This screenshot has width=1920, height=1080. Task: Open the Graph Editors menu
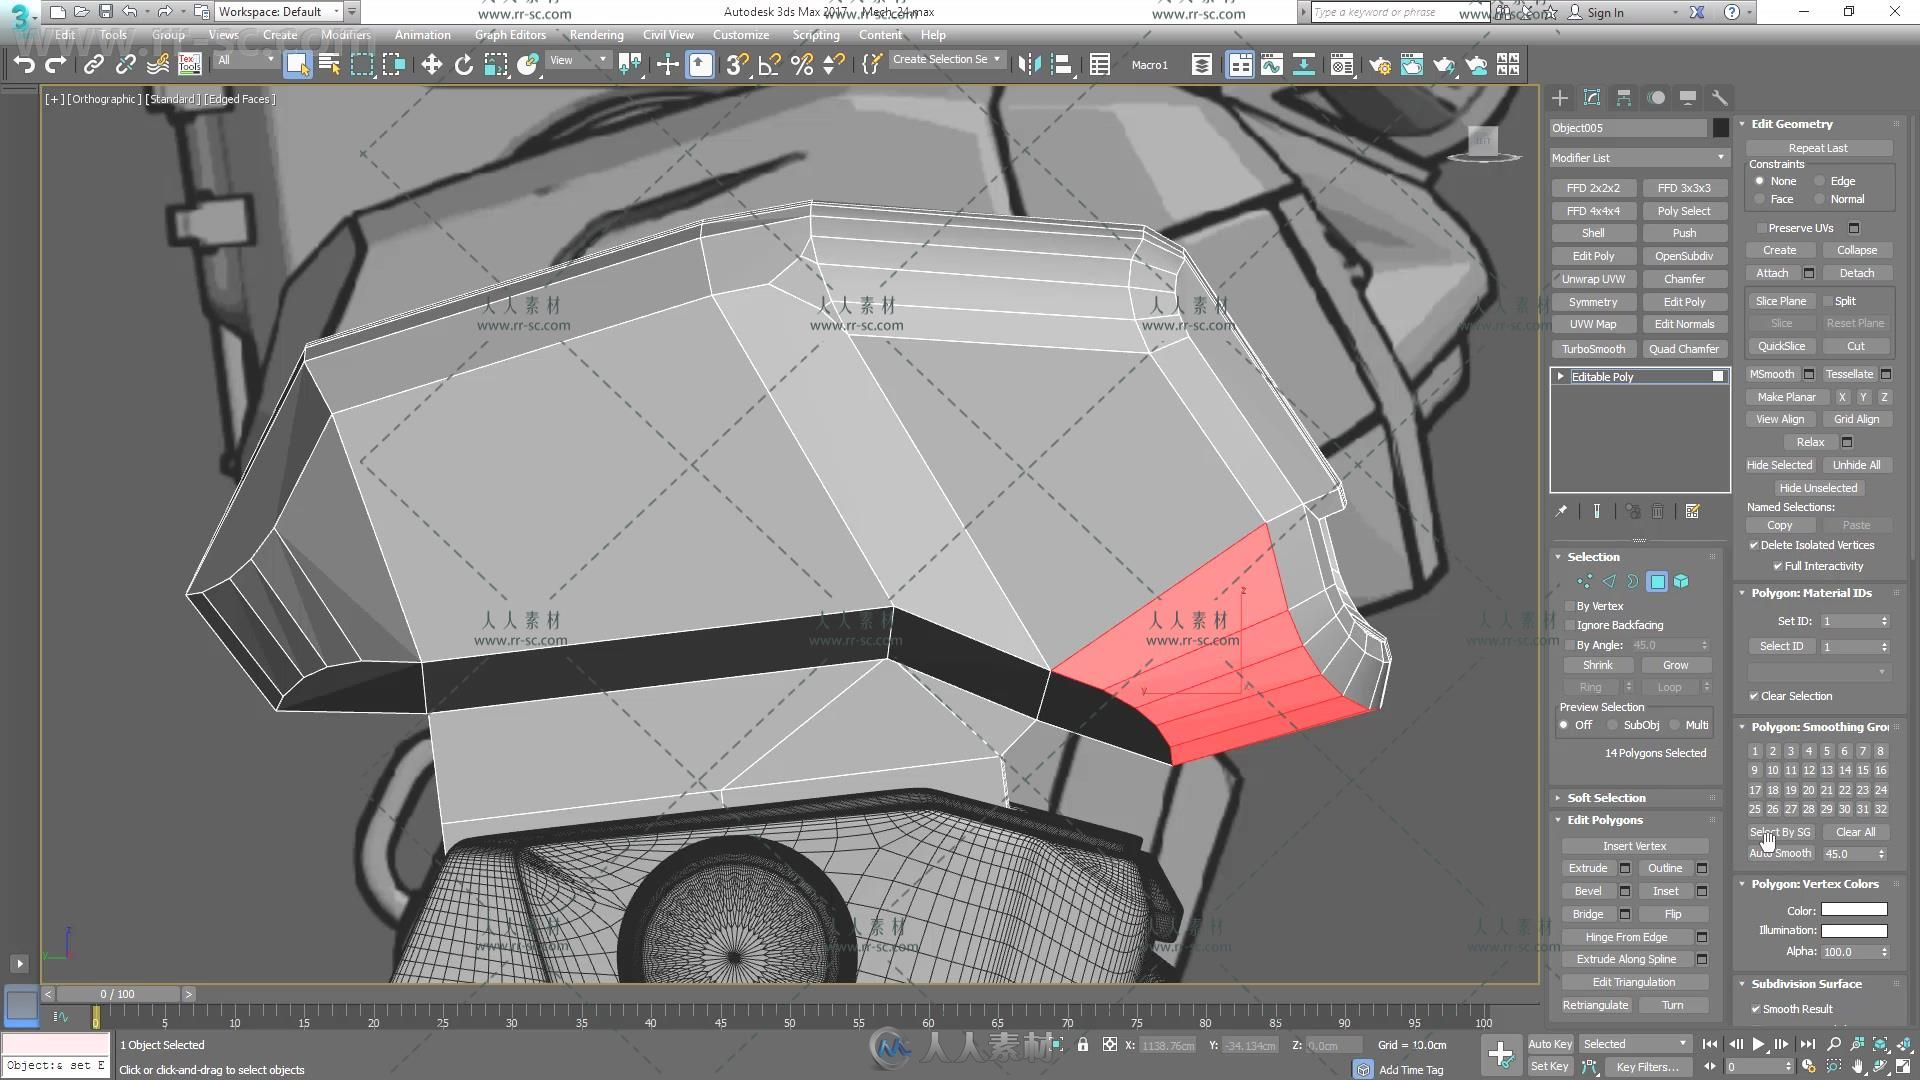[x=510, y=35]
